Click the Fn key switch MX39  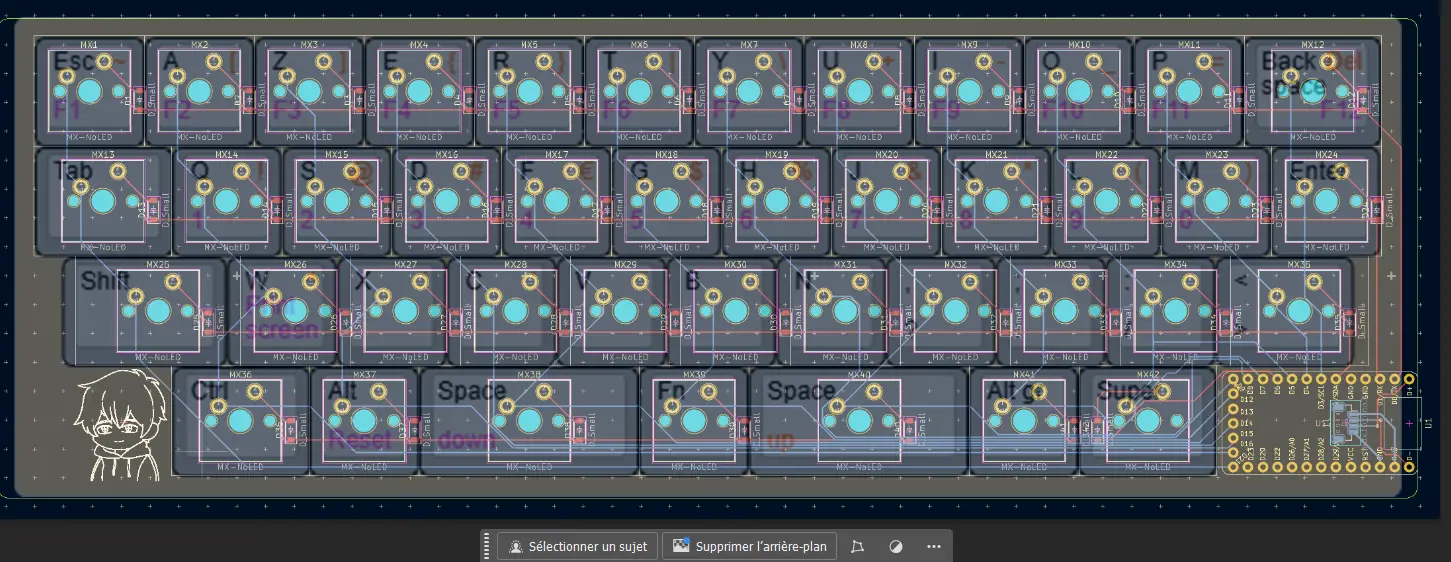(x=693, y=420)
